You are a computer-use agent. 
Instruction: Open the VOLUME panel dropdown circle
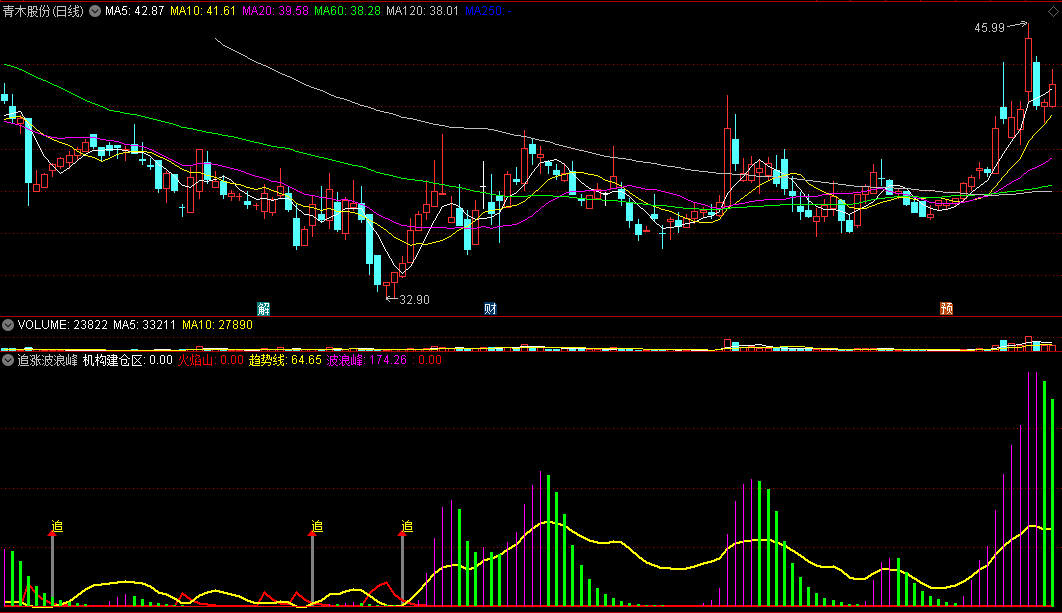pyautogui.click(x=8, y=325)
